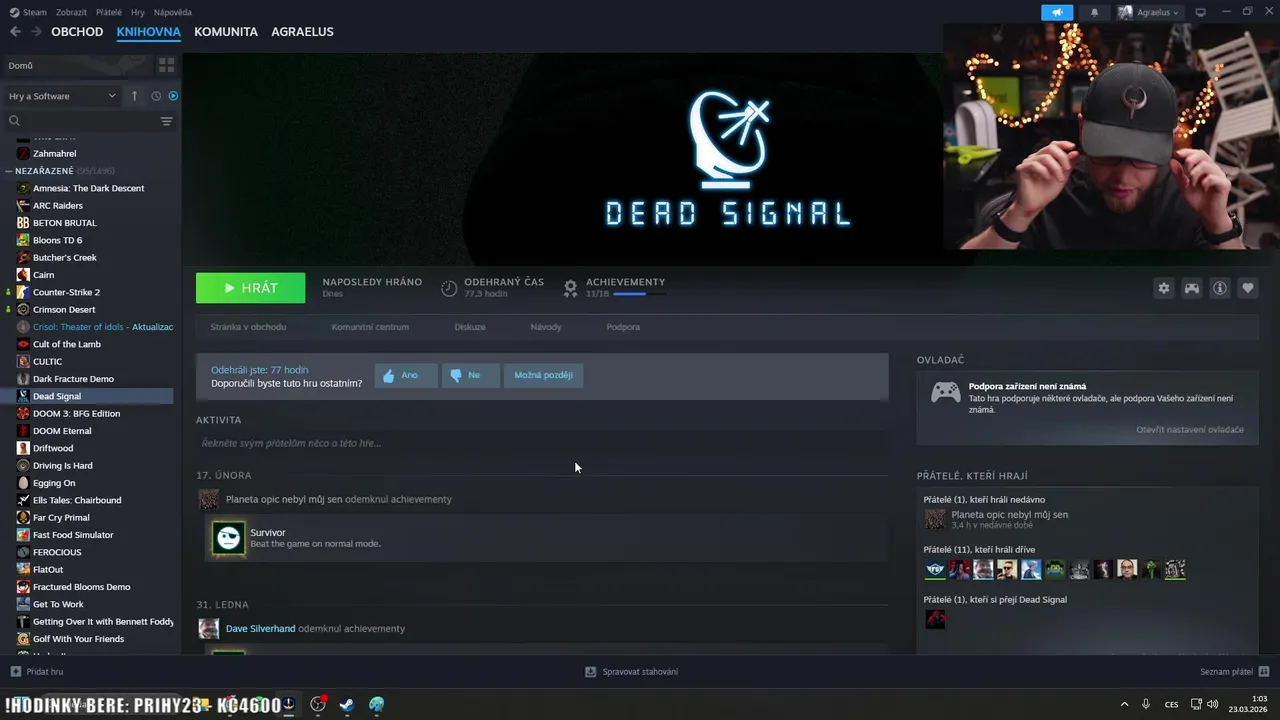
Task: Open Spravovat stahování
Action: (632, 672)
